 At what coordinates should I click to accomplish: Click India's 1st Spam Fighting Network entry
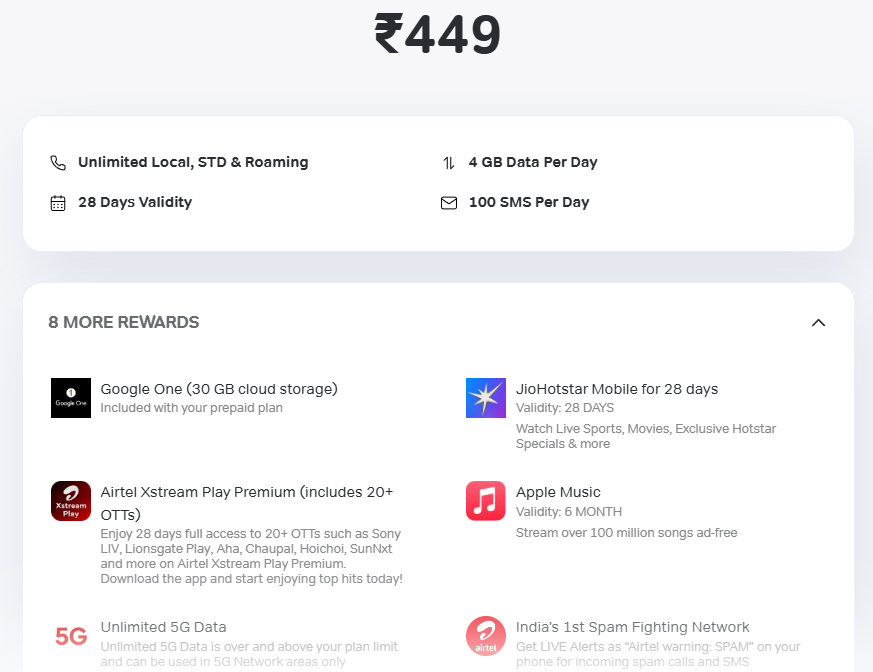point(633,627)
